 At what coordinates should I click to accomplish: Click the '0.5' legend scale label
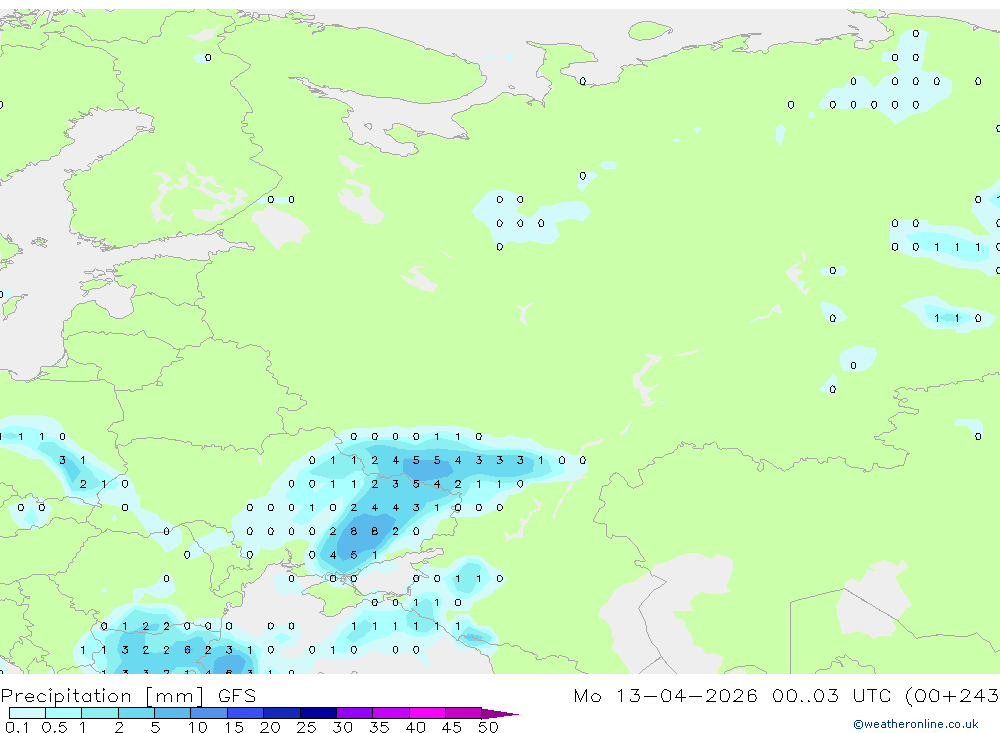tap(54, 727)
